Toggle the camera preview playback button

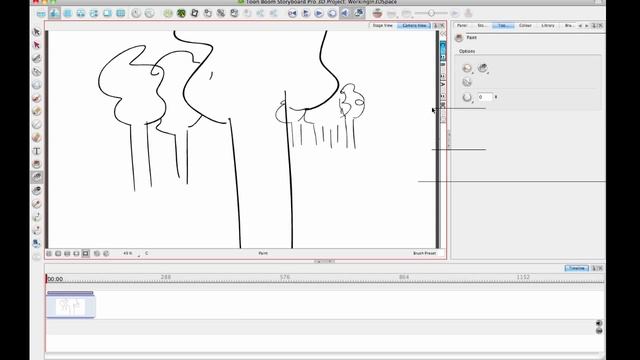point(359,13)
